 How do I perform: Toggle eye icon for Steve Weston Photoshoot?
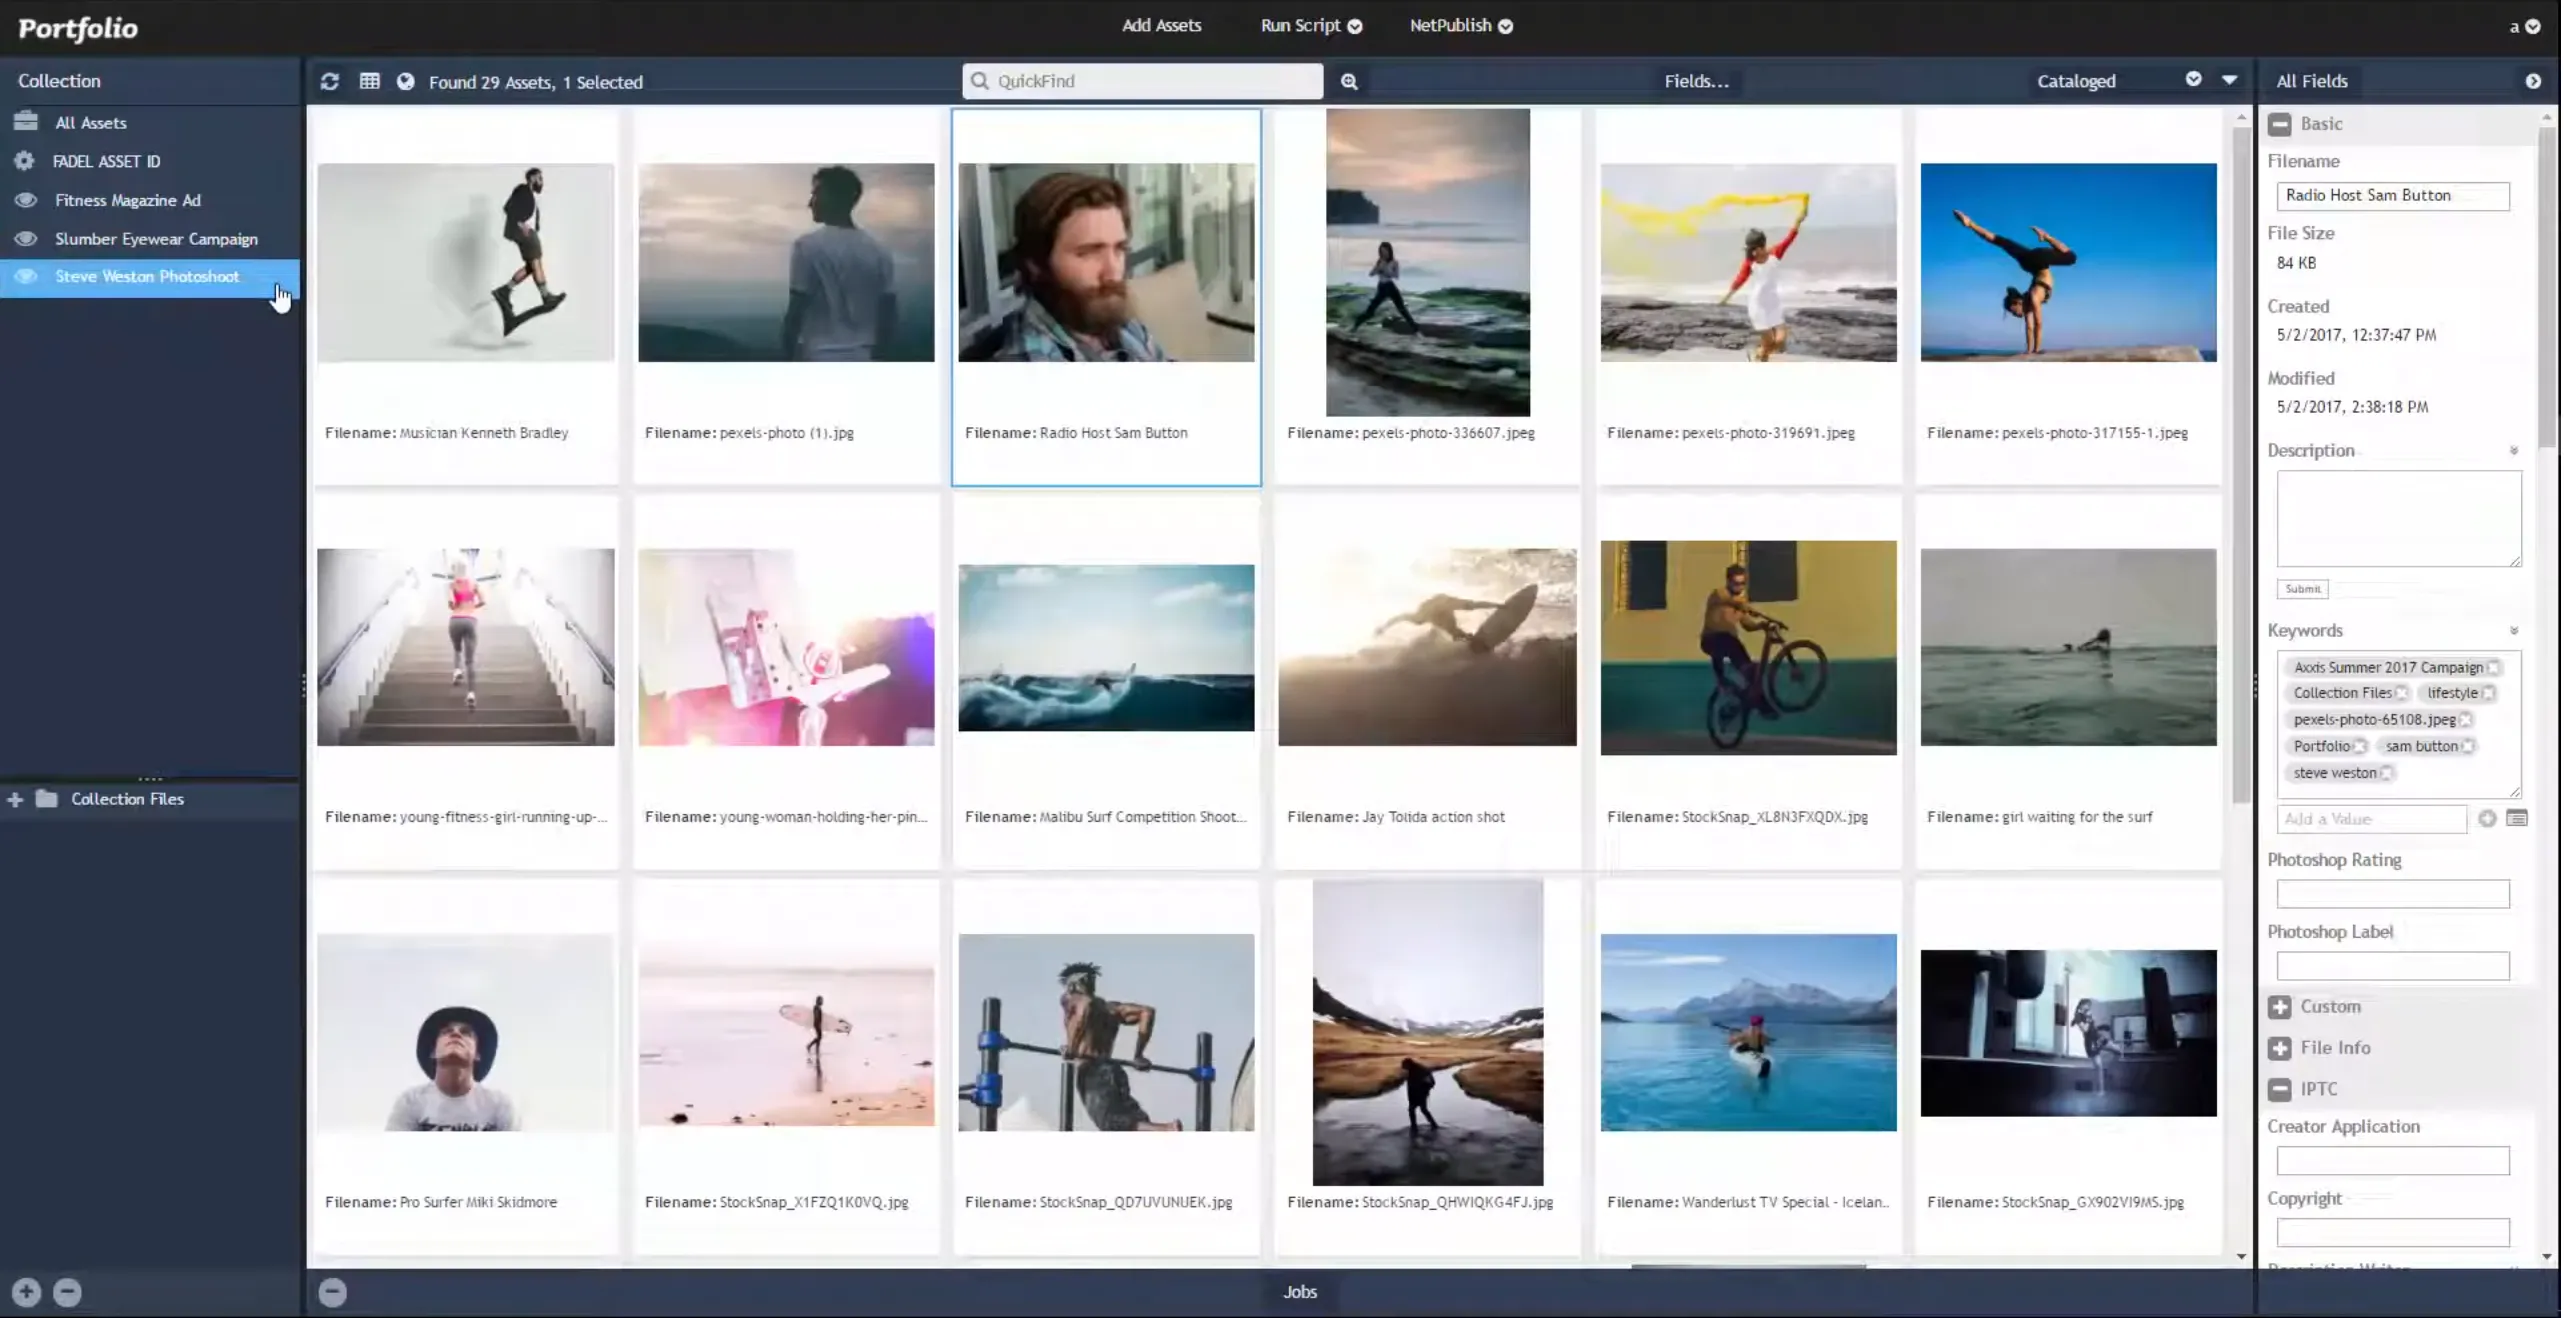point(26,276)
